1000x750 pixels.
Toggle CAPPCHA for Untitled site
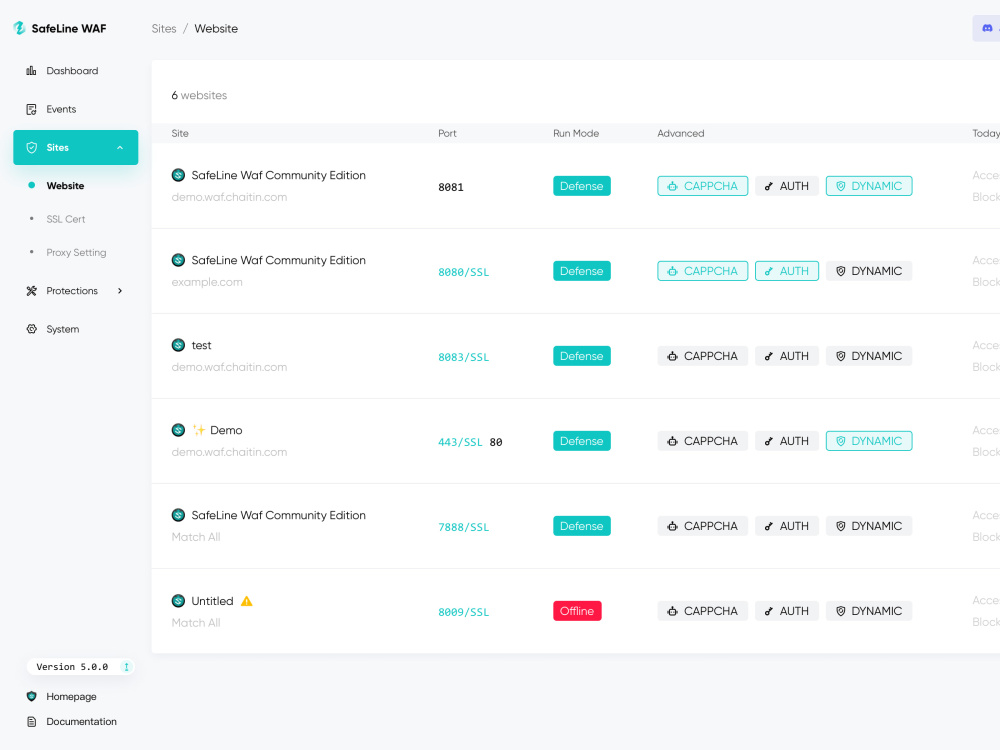pos(702,611)
